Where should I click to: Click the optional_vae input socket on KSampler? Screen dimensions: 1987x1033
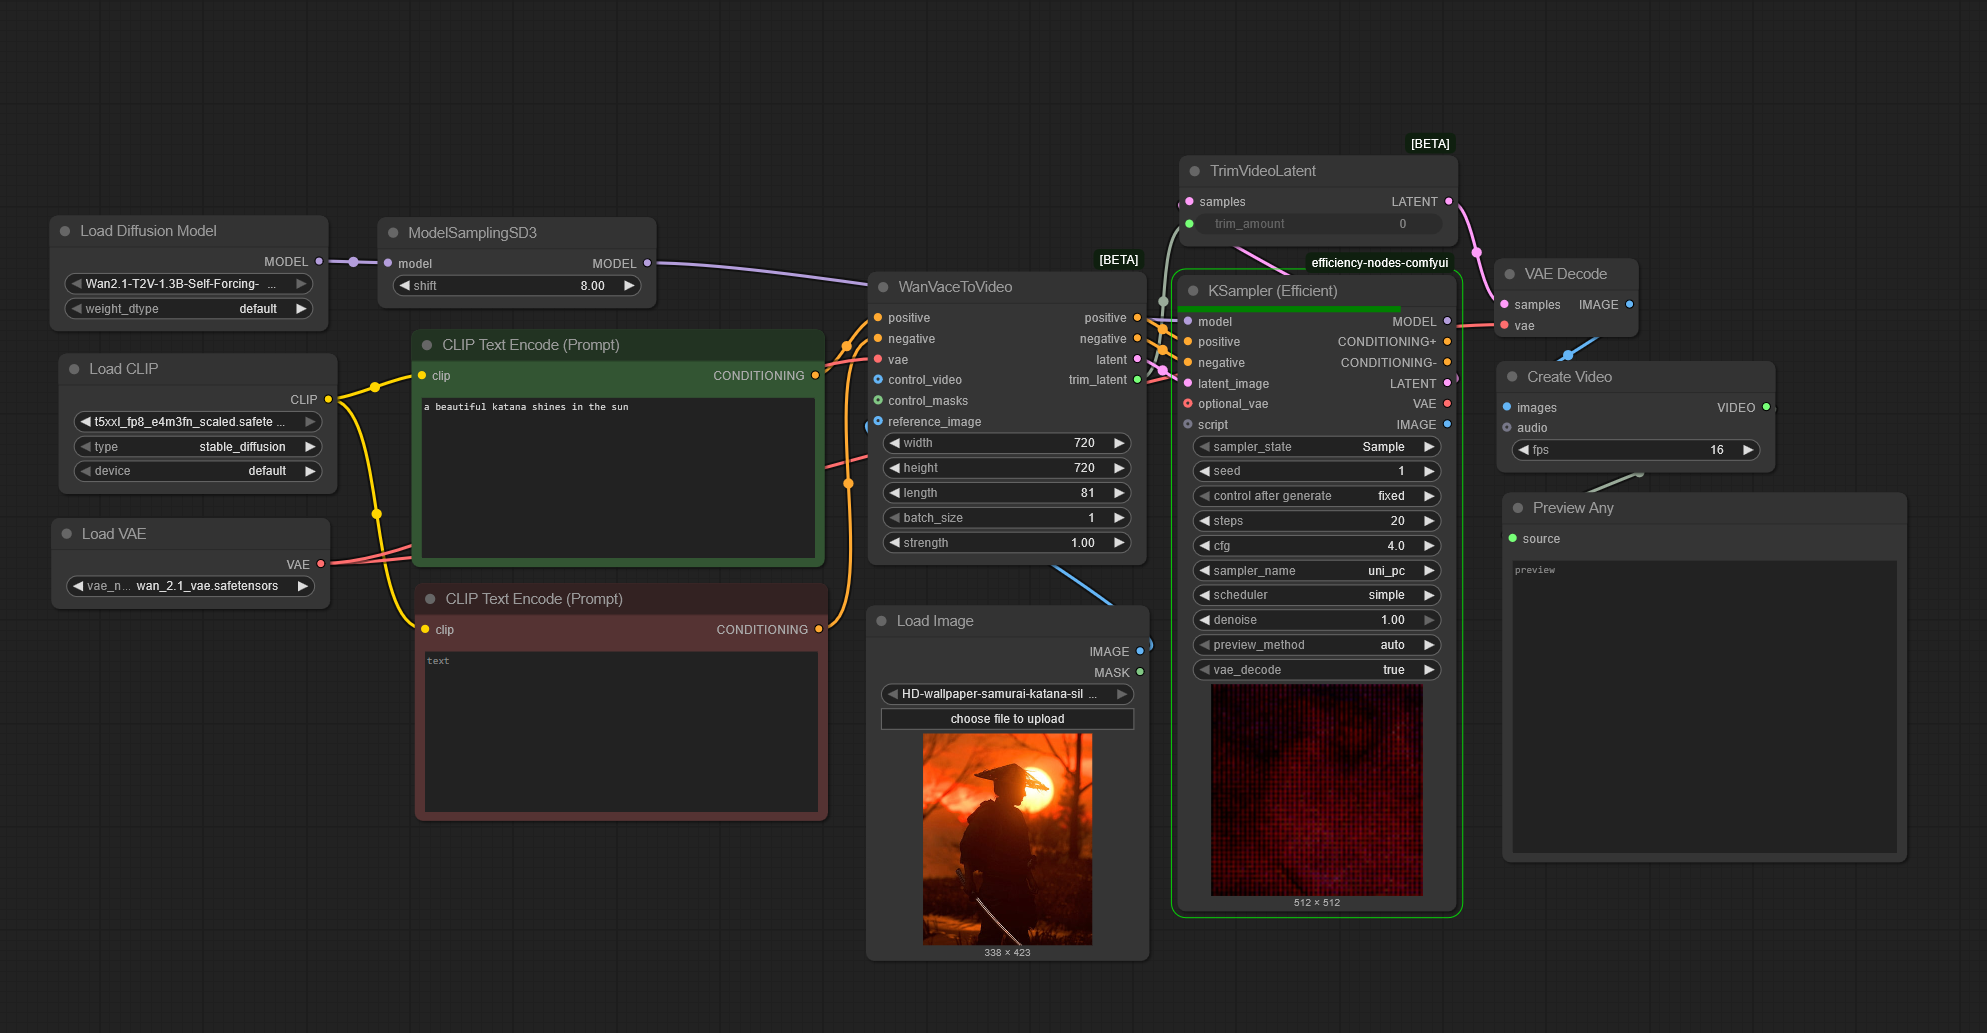point(1188,404)
